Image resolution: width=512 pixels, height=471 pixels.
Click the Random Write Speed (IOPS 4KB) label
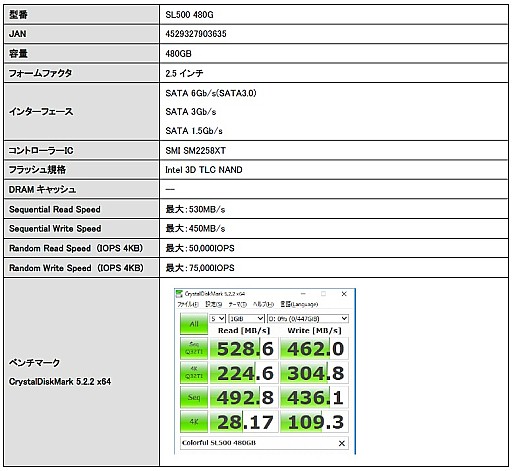click(x=76, y=268)
